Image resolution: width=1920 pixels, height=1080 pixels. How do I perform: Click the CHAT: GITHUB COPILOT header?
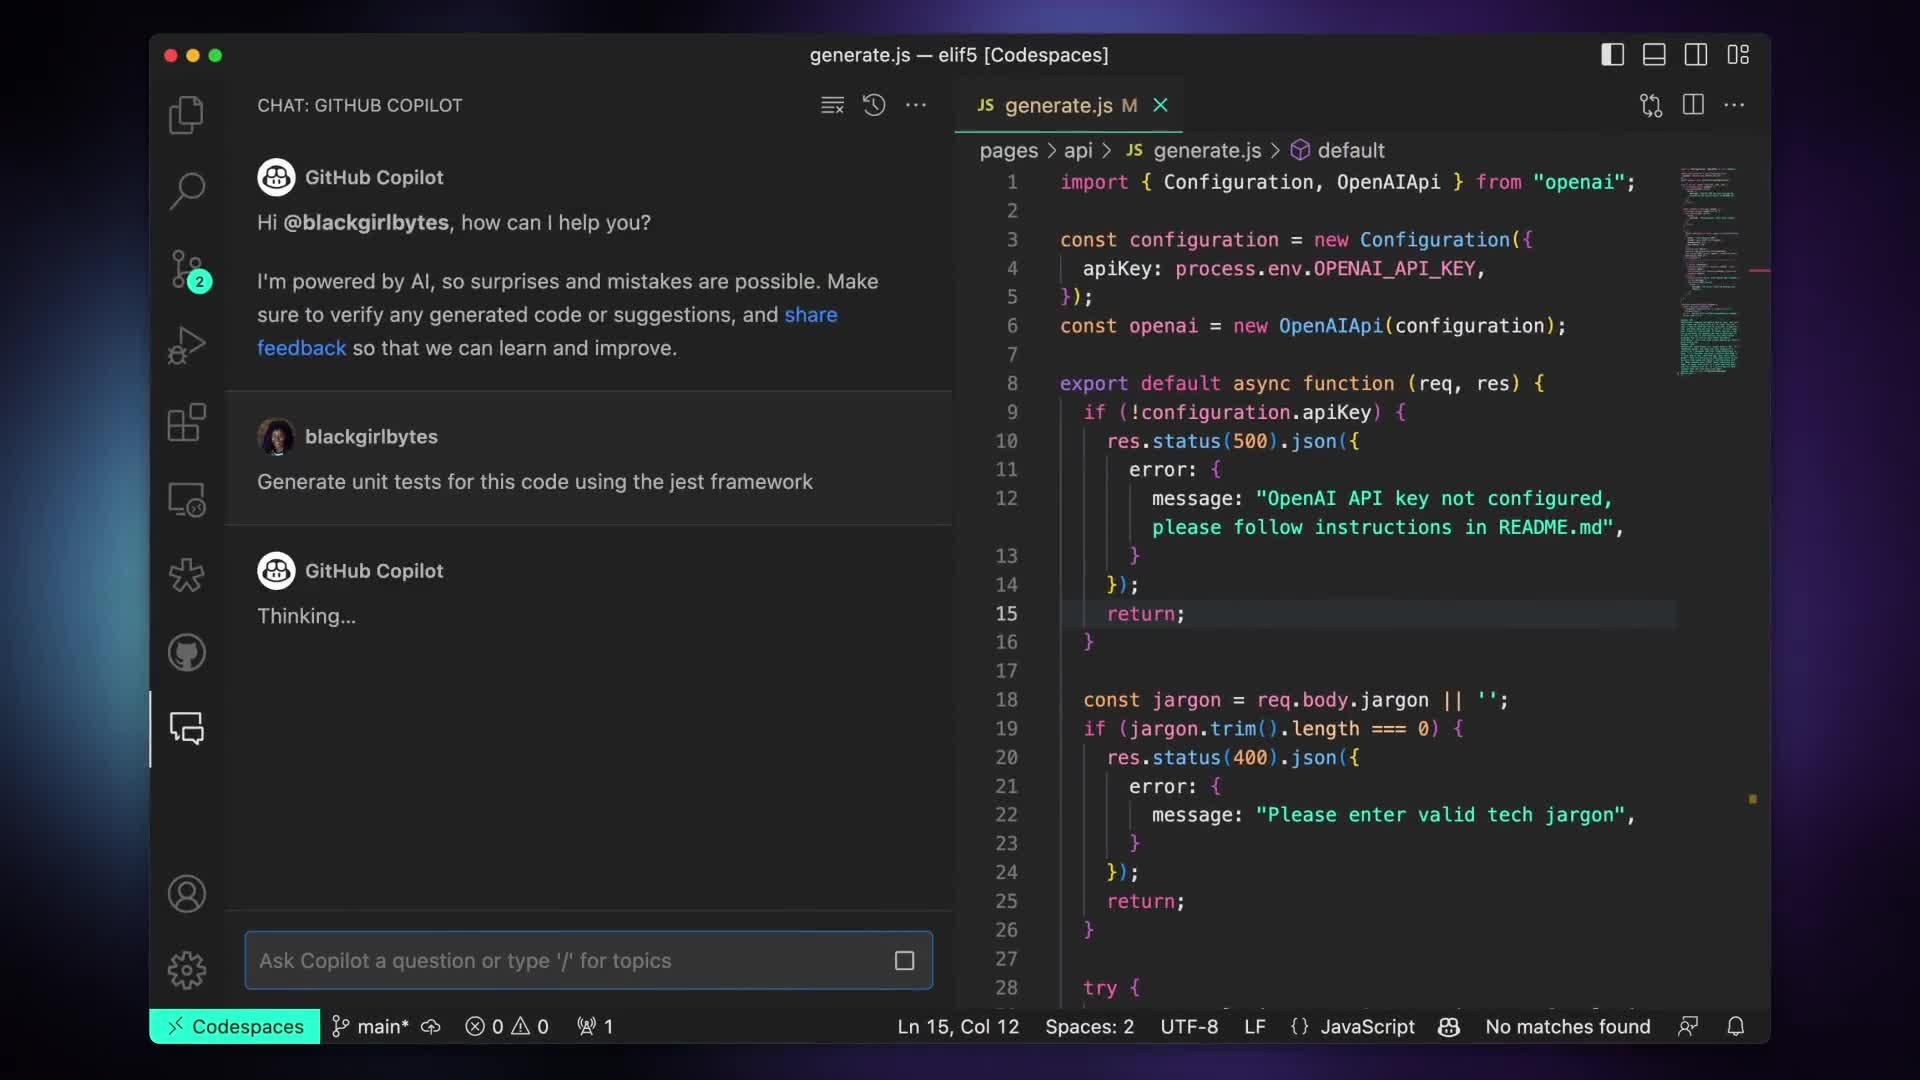360,106
